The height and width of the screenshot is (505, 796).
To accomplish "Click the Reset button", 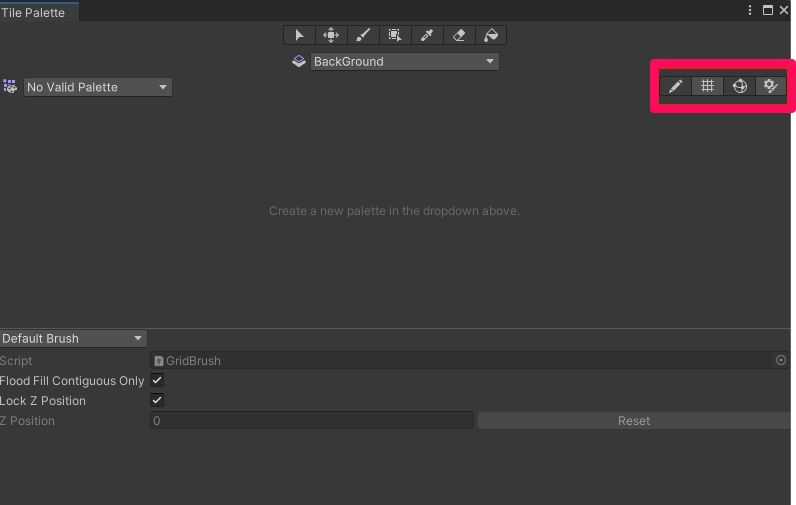I will (x=634, y=420).
